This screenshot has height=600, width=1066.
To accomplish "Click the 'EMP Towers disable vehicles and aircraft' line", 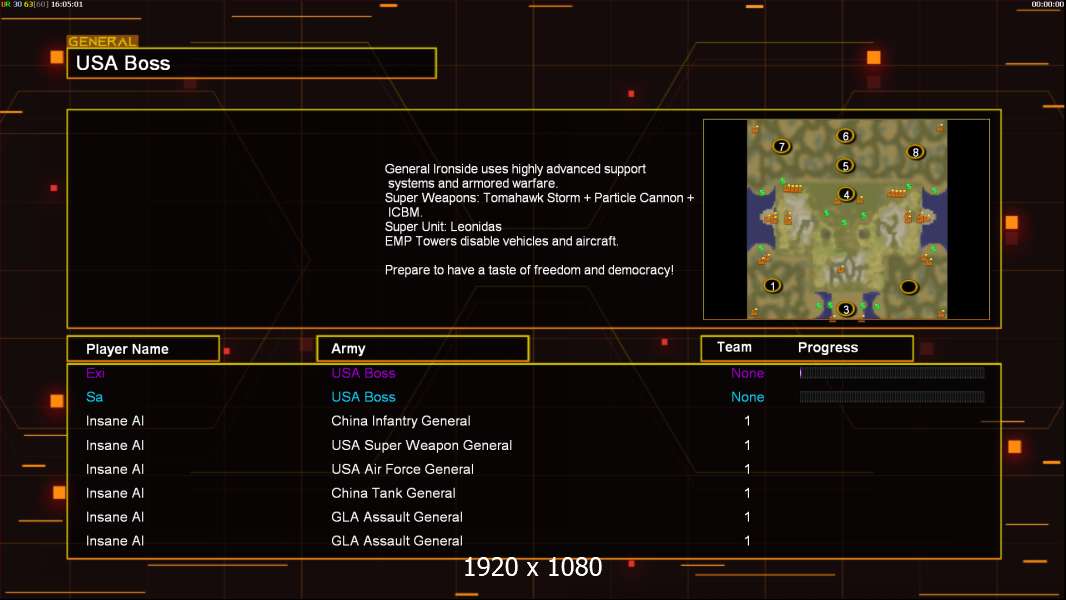I will point(502,241).
